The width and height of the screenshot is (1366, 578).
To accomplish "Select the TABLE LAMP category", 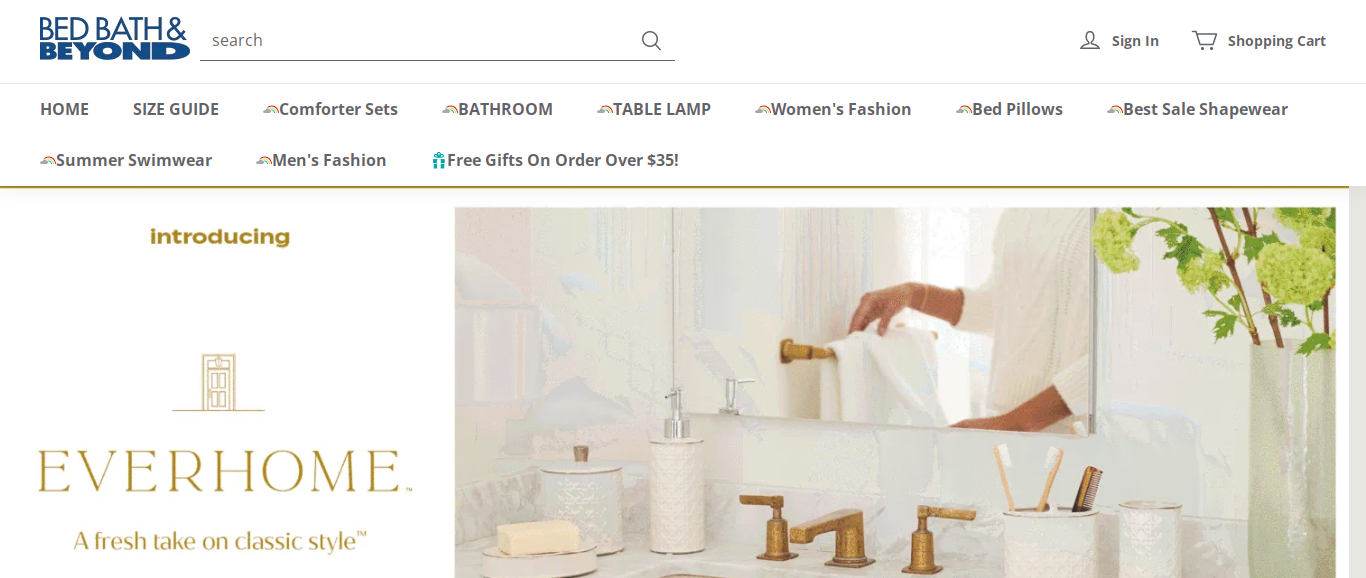I will tap(662, 109).
